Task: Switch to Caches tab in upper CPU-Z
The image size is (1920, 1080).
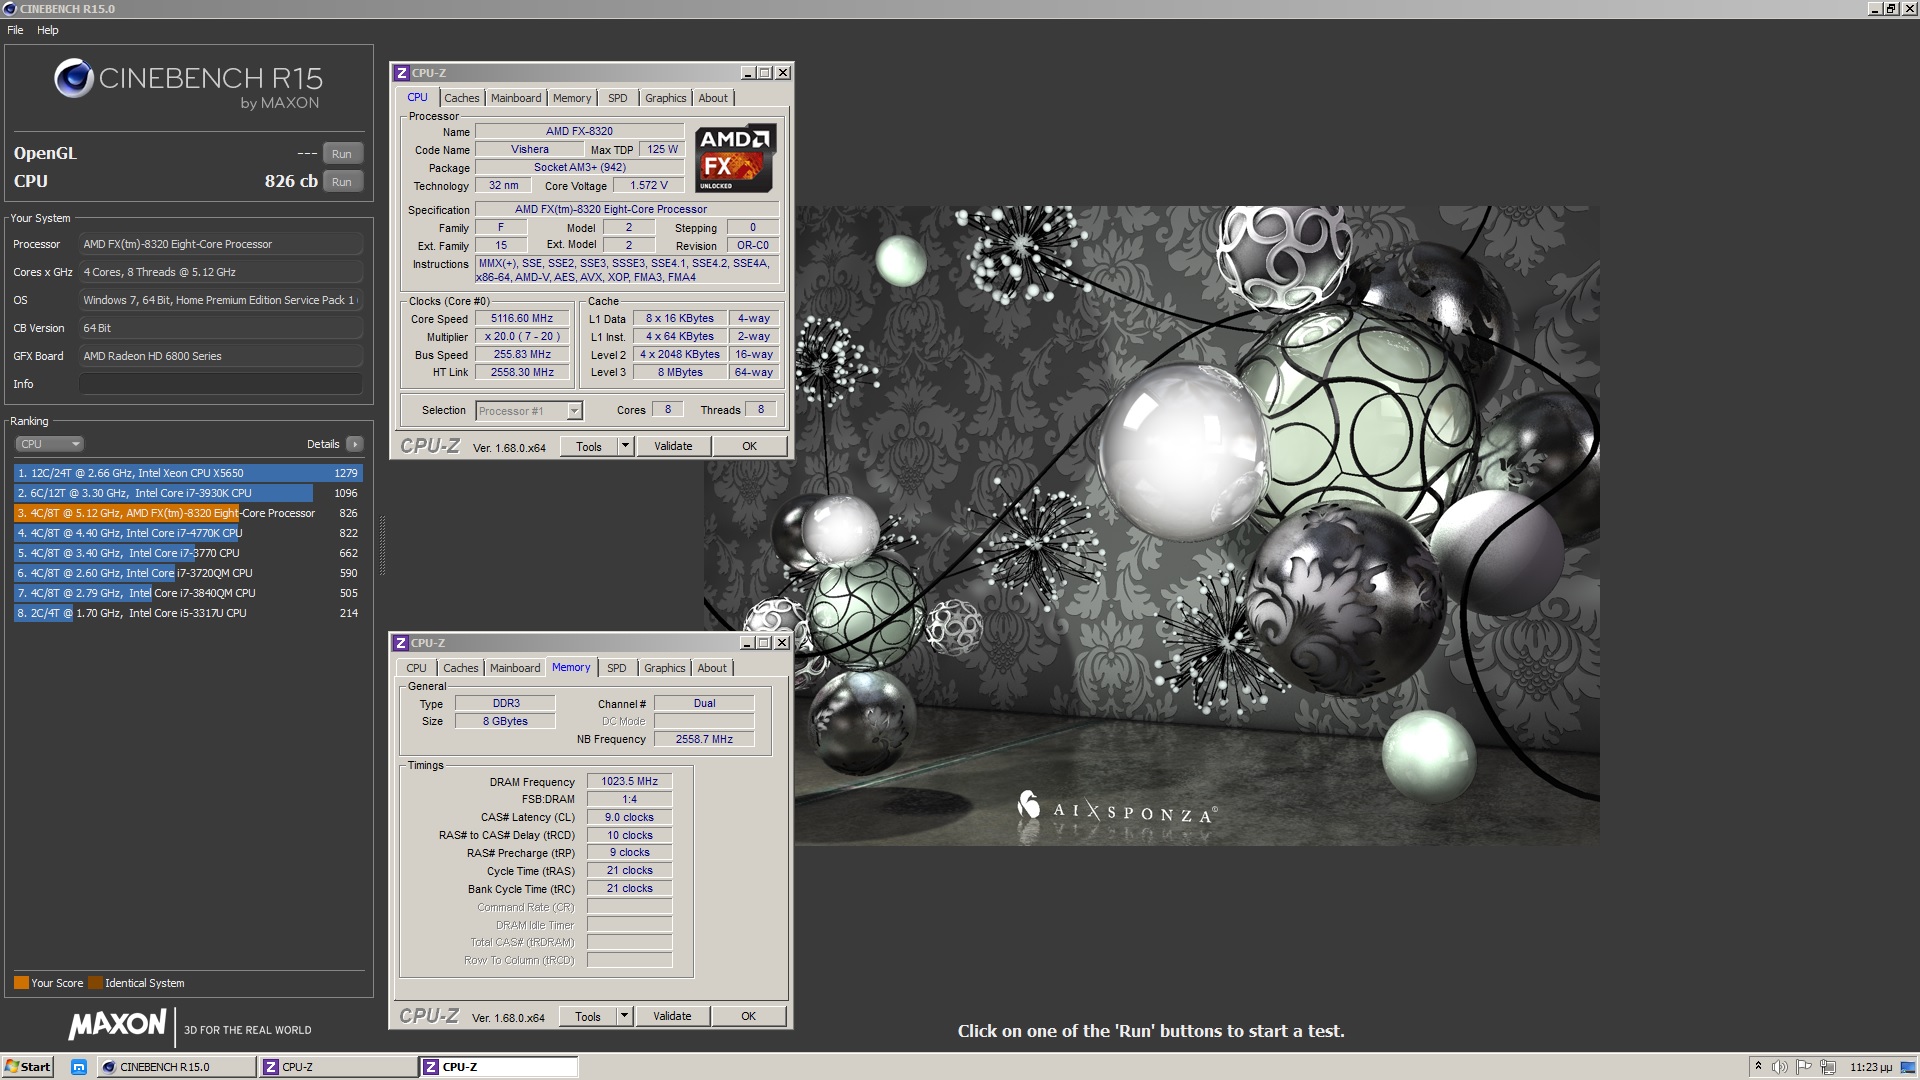Action: [x=461, y=98]
